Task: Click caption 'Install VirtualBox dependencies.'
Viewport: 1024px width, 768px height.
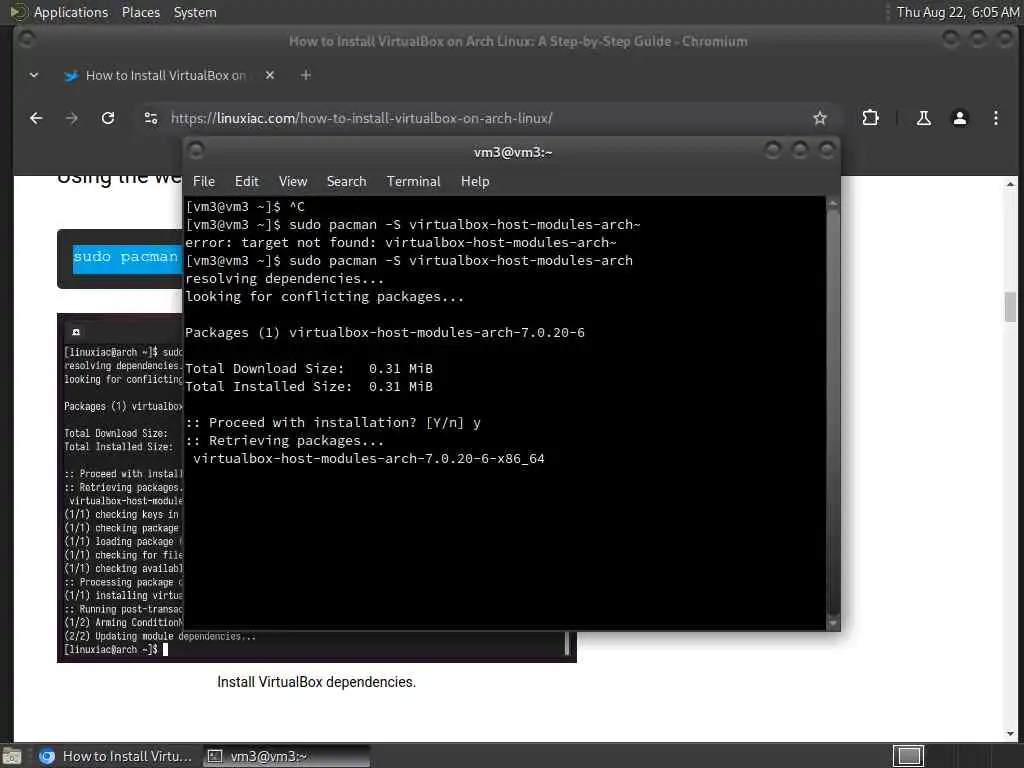Action: click(316, 682)
